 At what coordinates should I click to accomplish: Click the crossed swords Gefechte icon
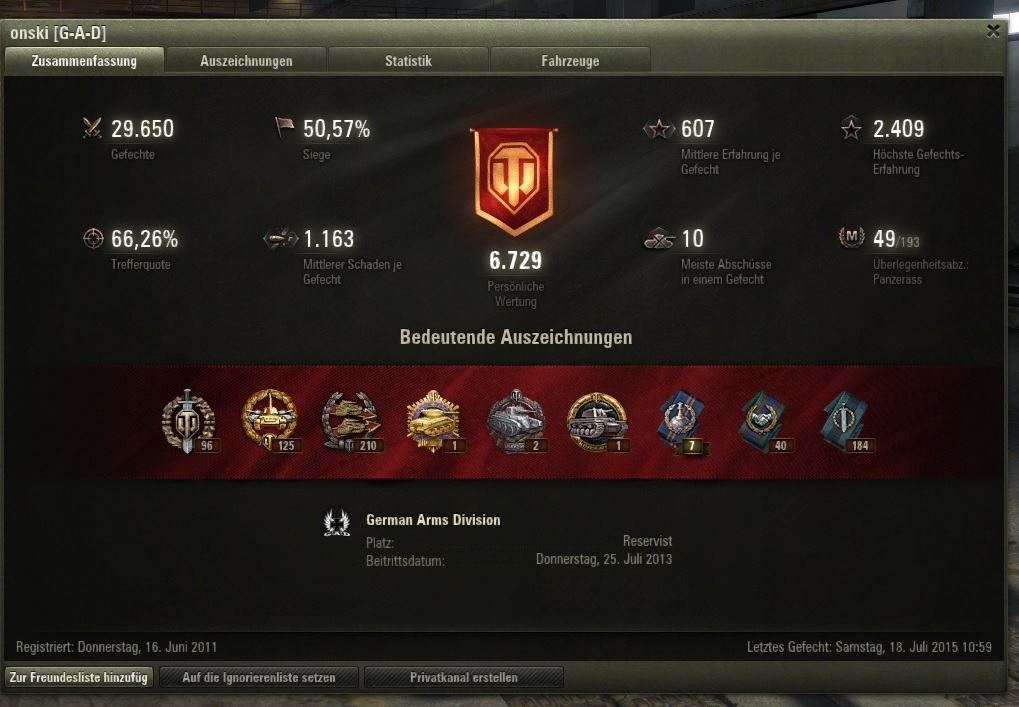click(92, 127)
